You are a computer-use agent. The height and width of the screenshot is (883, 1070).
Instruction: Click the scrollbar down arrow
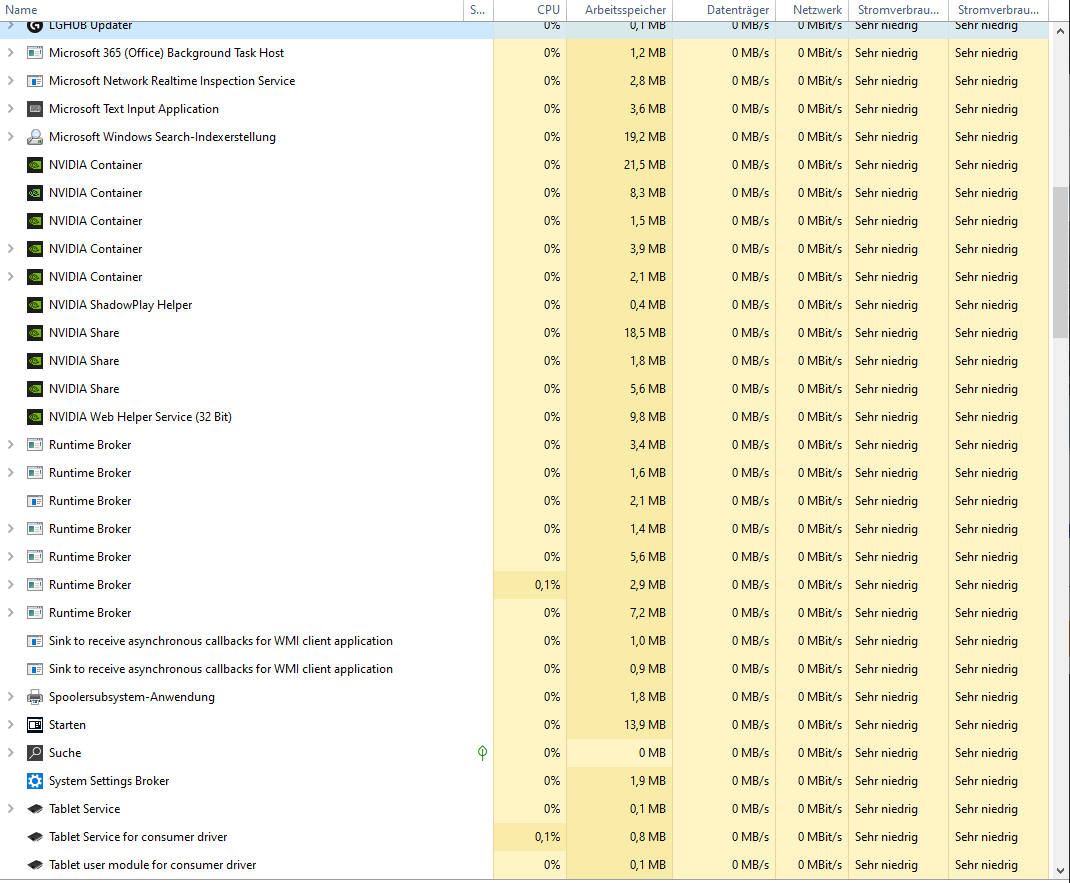point(1060,871)
